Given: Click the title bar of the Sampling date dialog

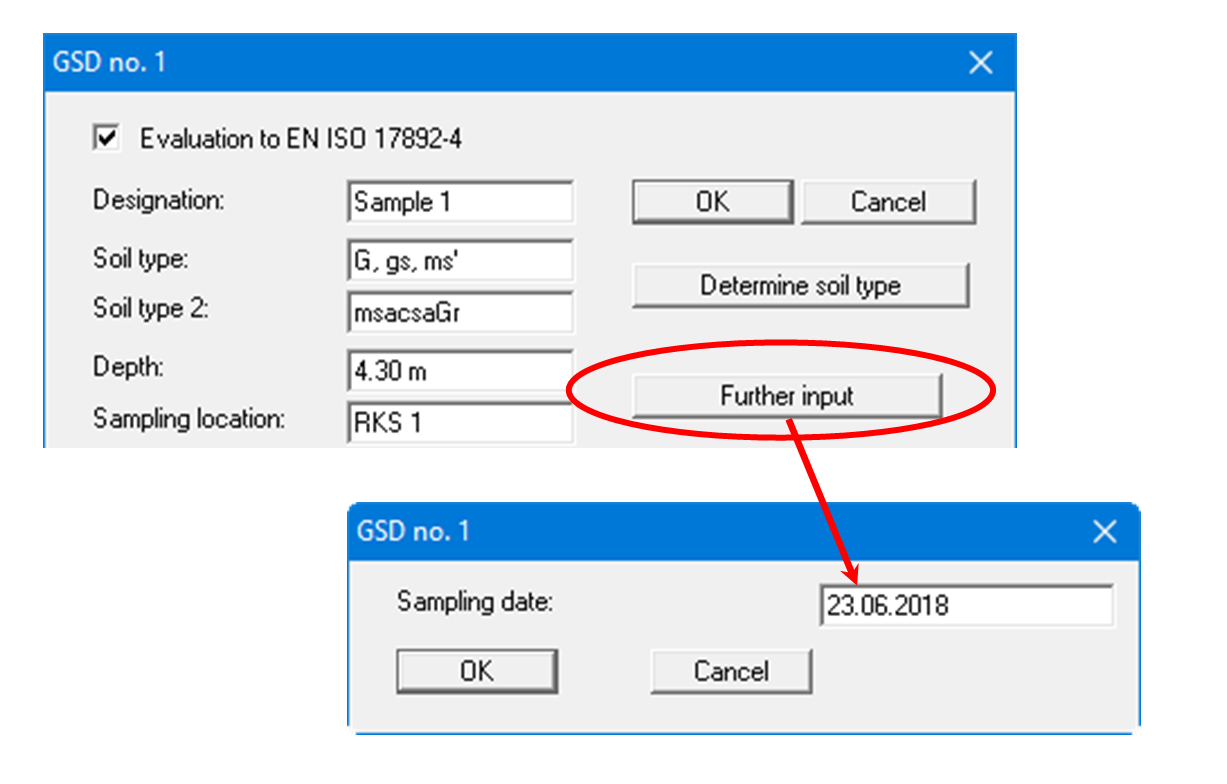Looking at the screenshot, I should point(700,531).
